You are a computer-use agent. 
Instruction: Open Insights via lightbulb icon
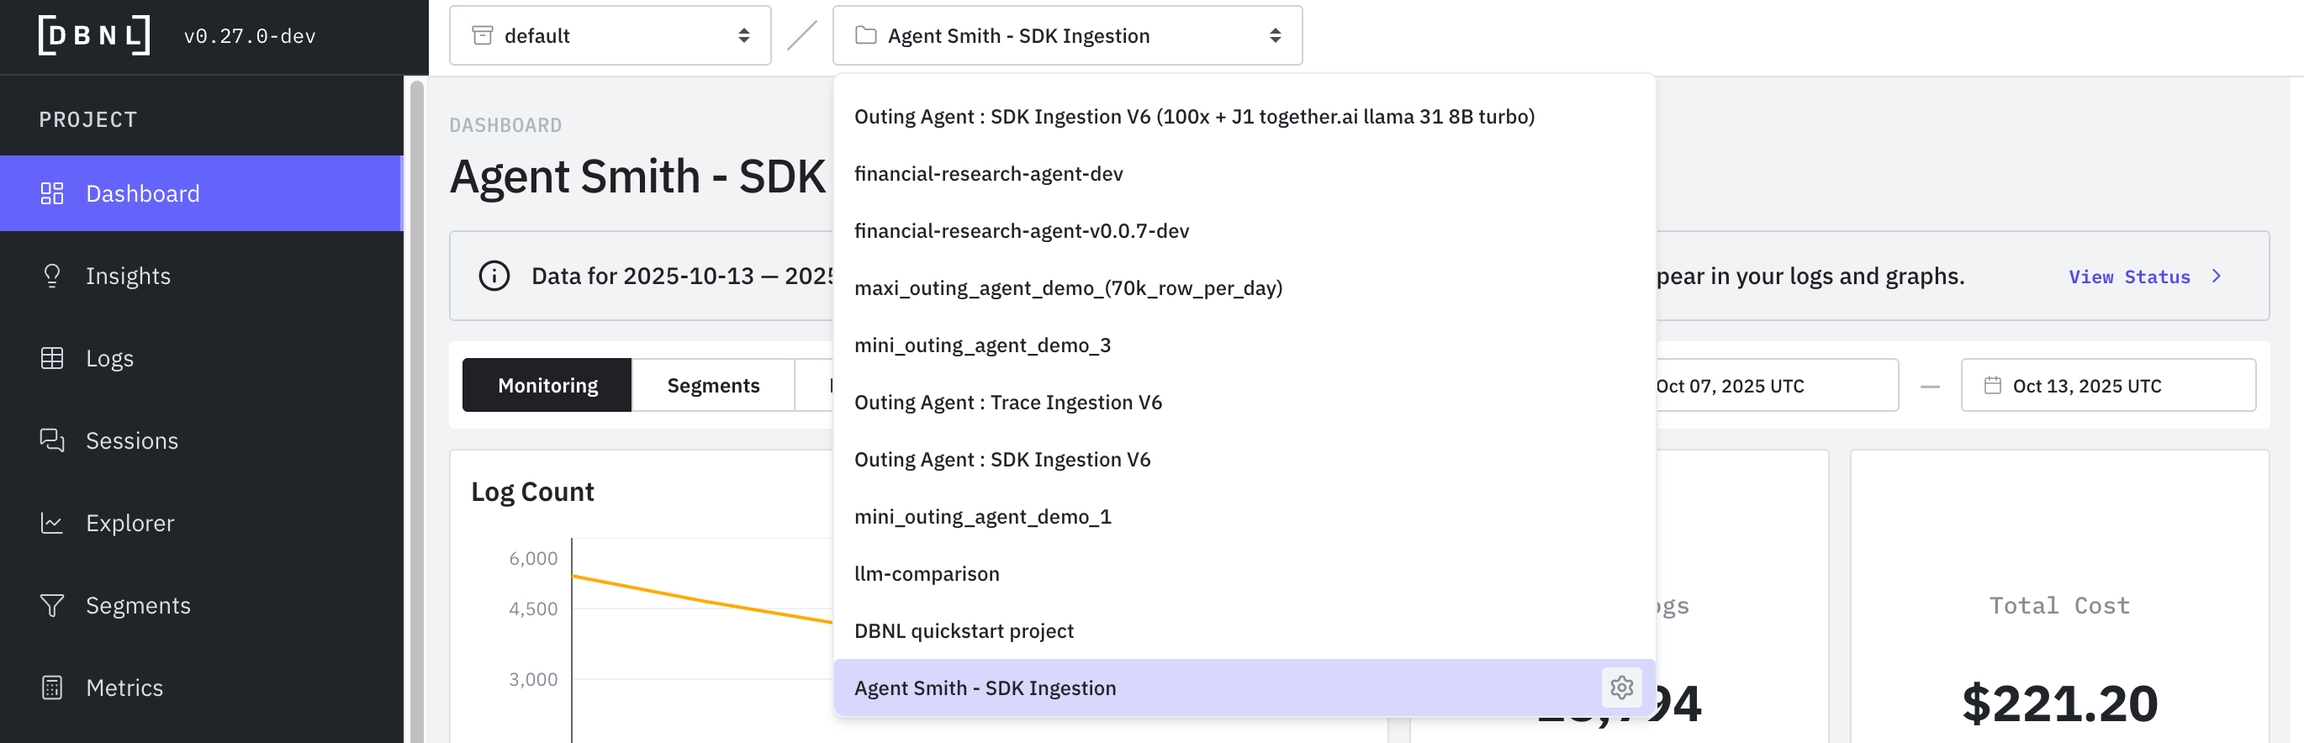pos(52,276)
